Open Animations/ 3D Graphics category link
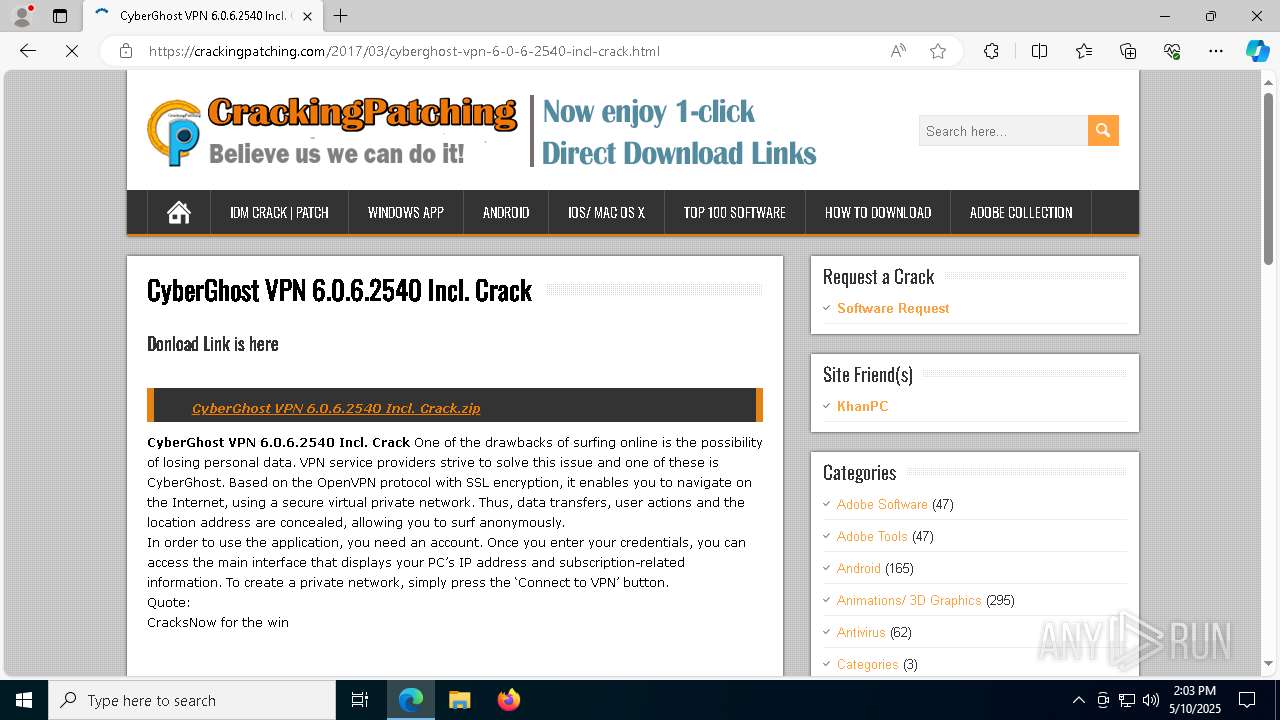The image size is (1280, 720). [x=909, y=600]
